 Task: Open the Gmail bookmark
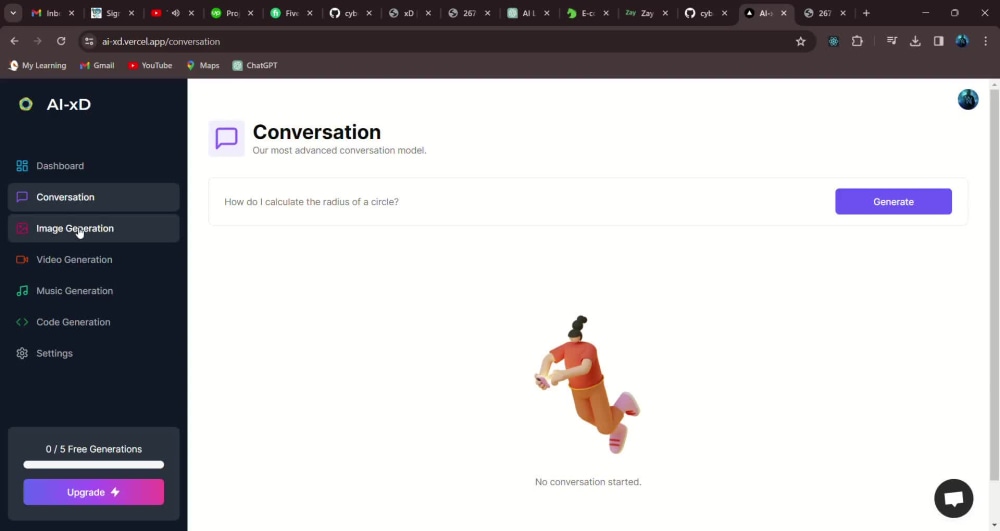coord(97,65)
